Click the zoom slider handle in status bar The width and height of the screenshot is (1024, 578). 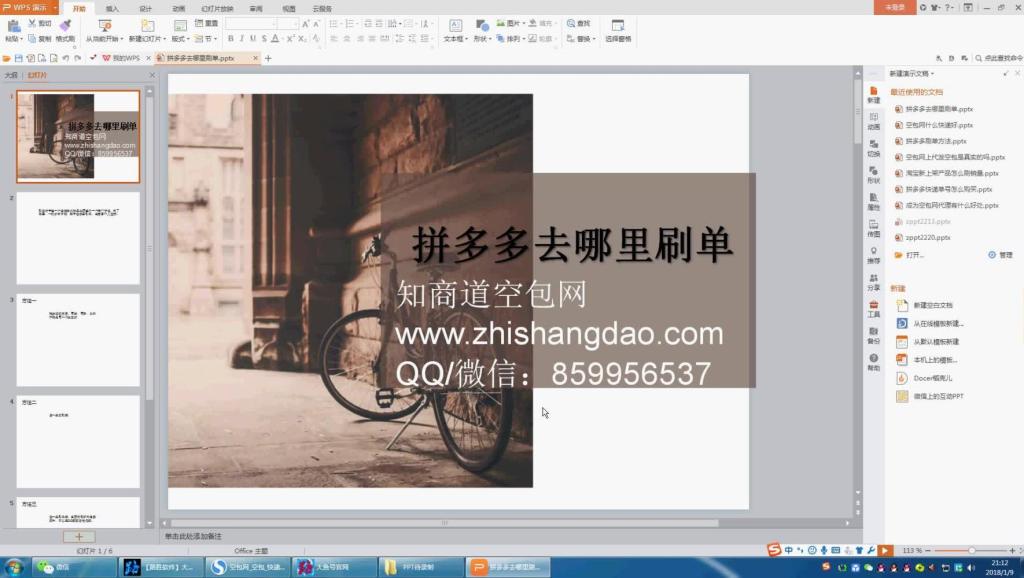click(971, 551)
